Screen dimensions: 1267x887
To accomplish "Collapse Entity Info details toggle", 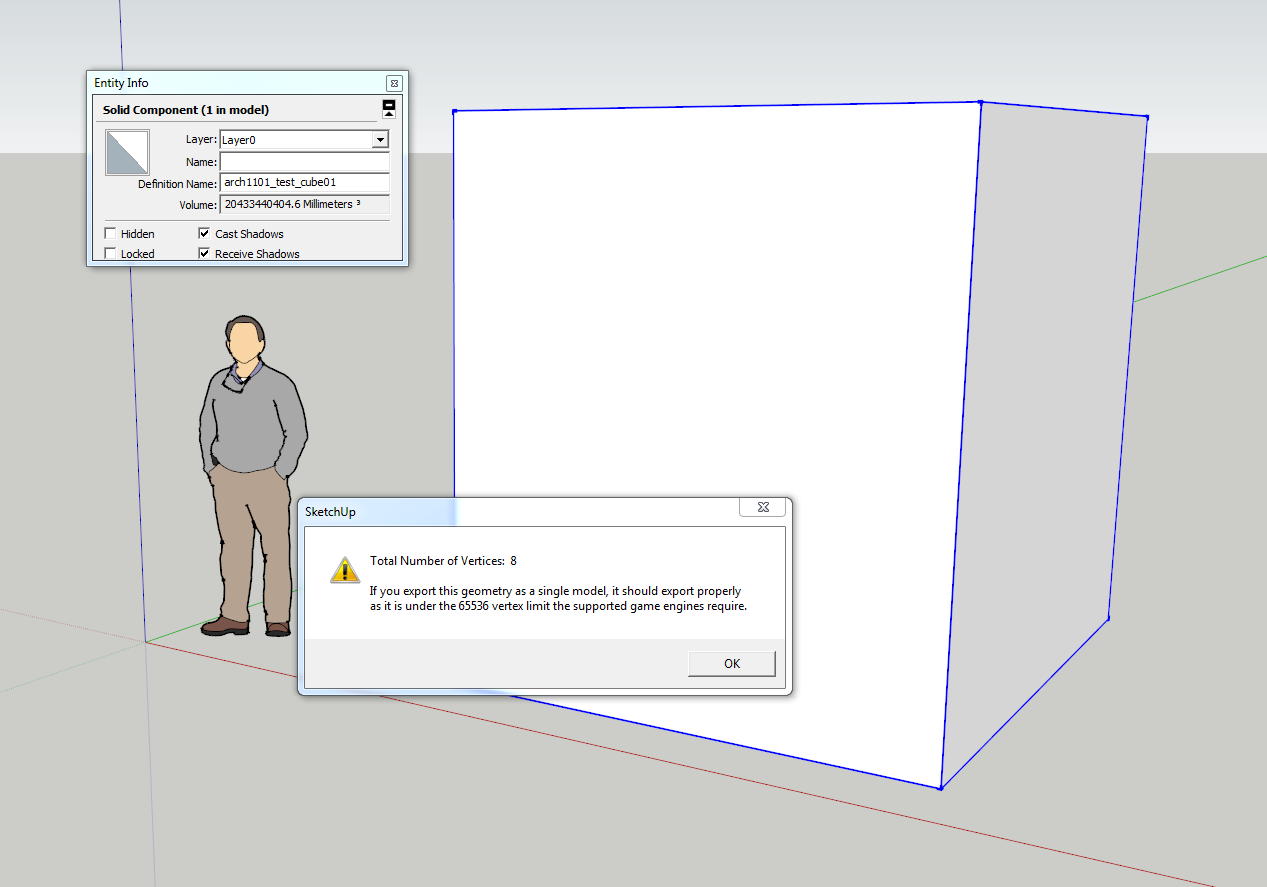I will (389, 108).
